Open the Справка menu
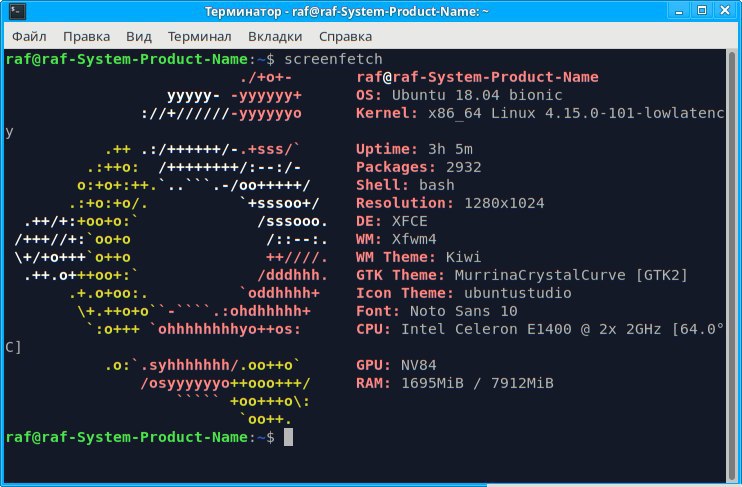This screenshot has width=742, height=487. tap(345, 36)
